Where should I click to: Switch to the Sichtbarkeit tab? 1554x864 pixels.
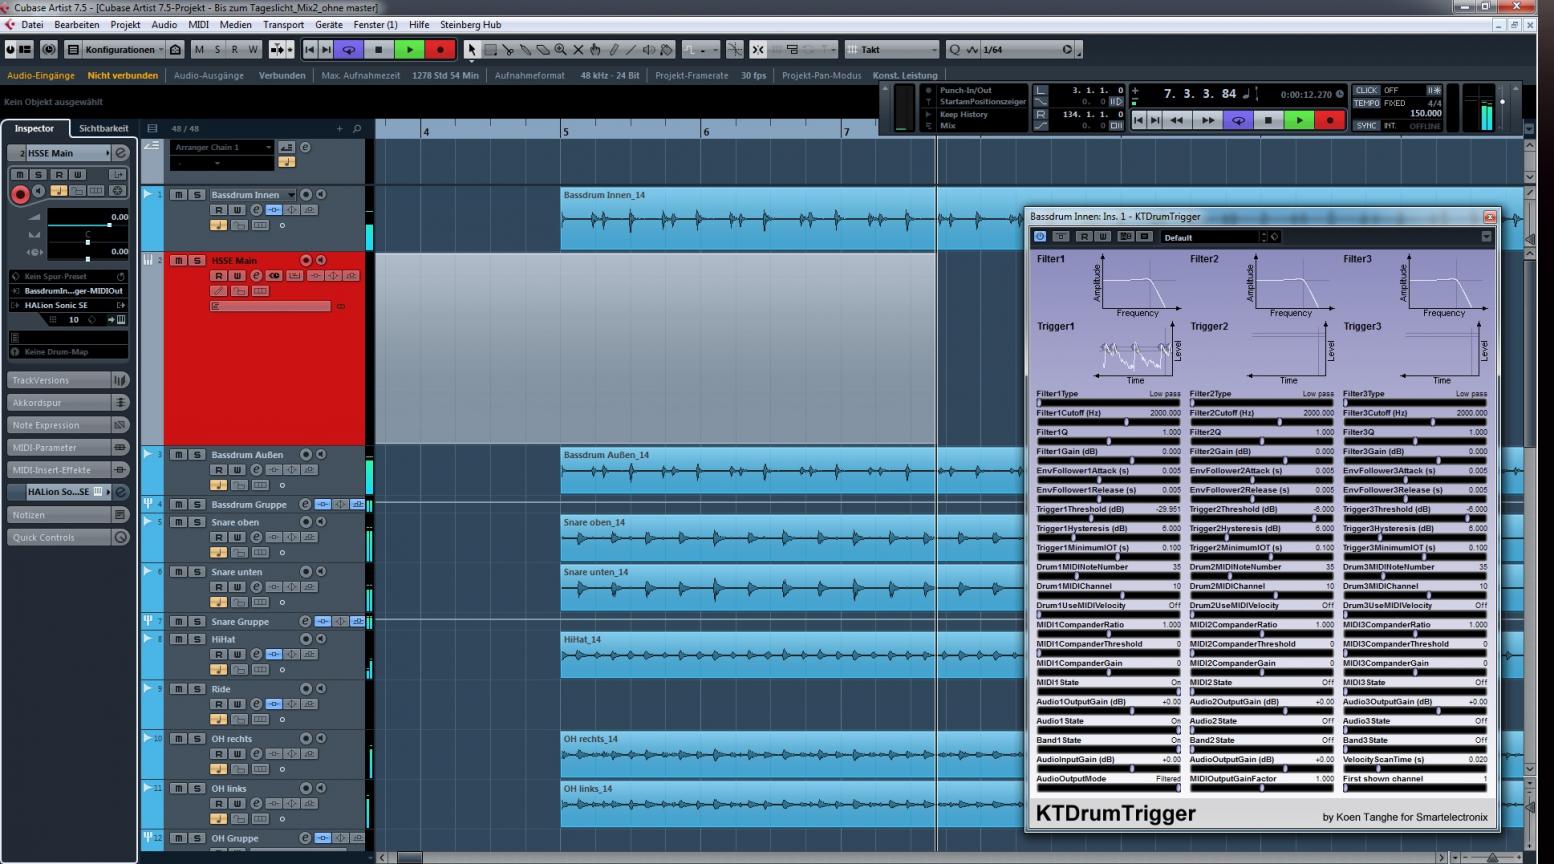coord(103,128)
